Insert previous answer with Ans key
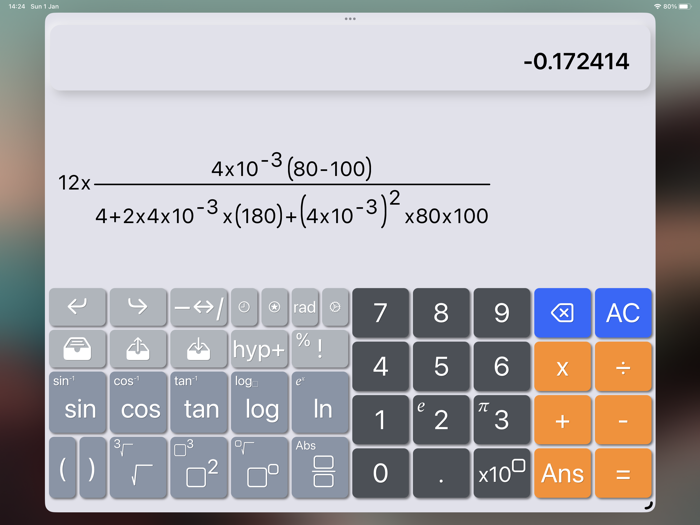700x525 pixels. coord(562,473)
